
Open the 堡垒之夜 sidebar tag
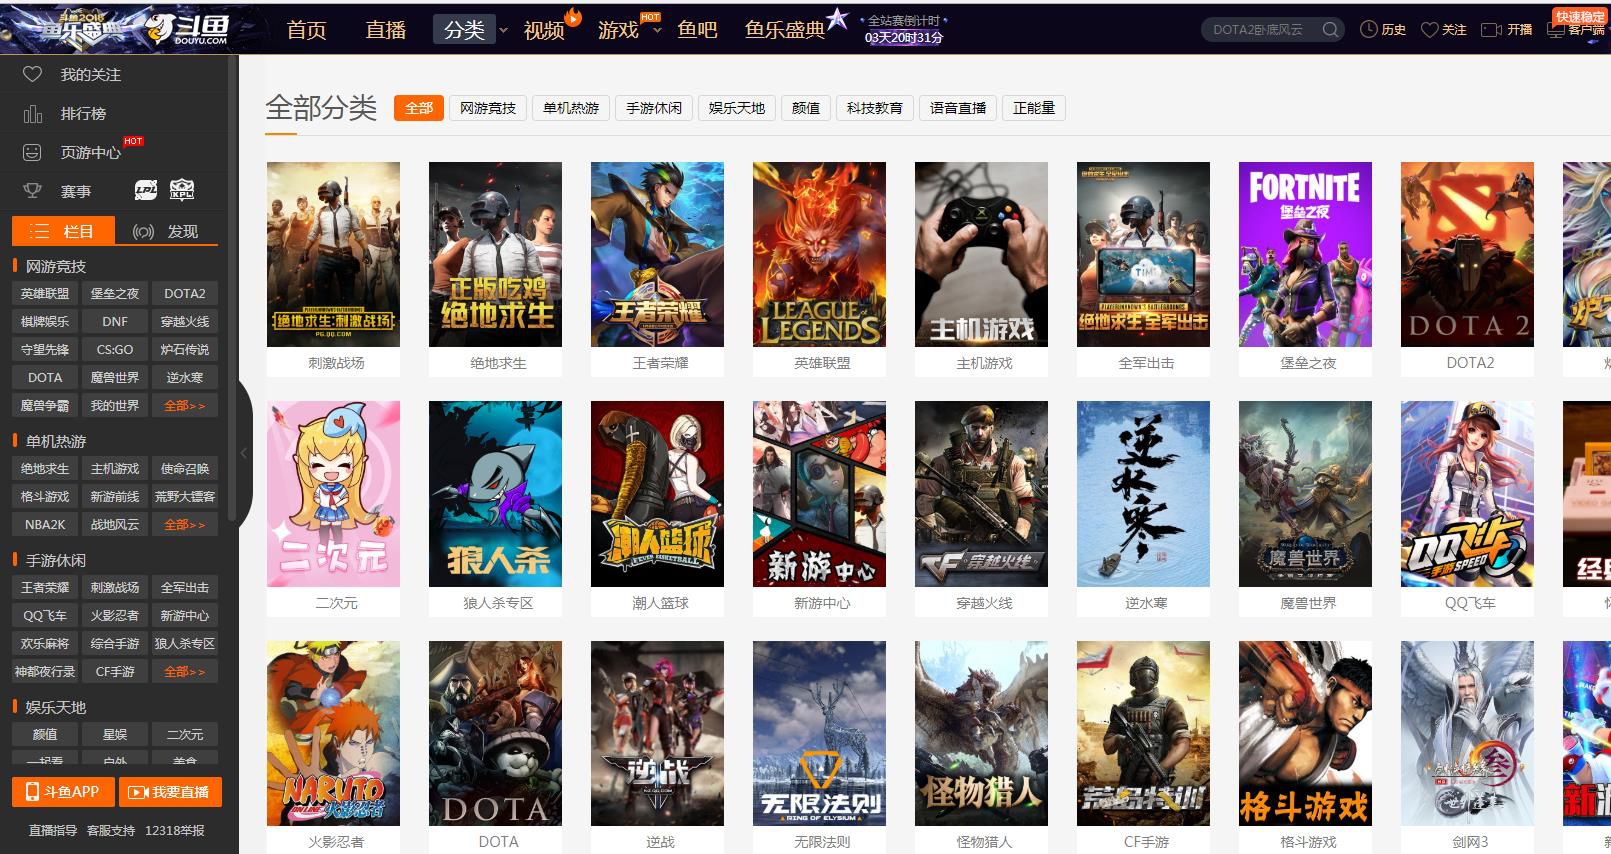coord(115,293)
